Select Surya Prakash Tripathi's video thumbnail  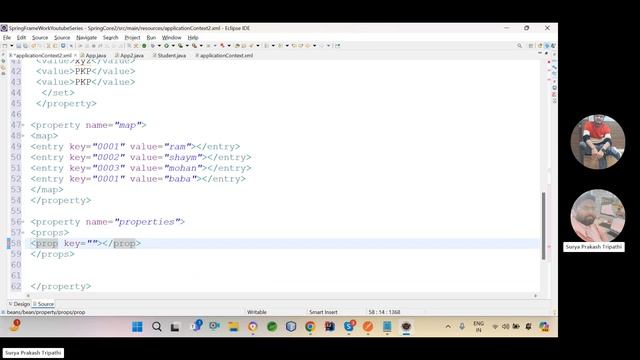(x=598, y=216)
